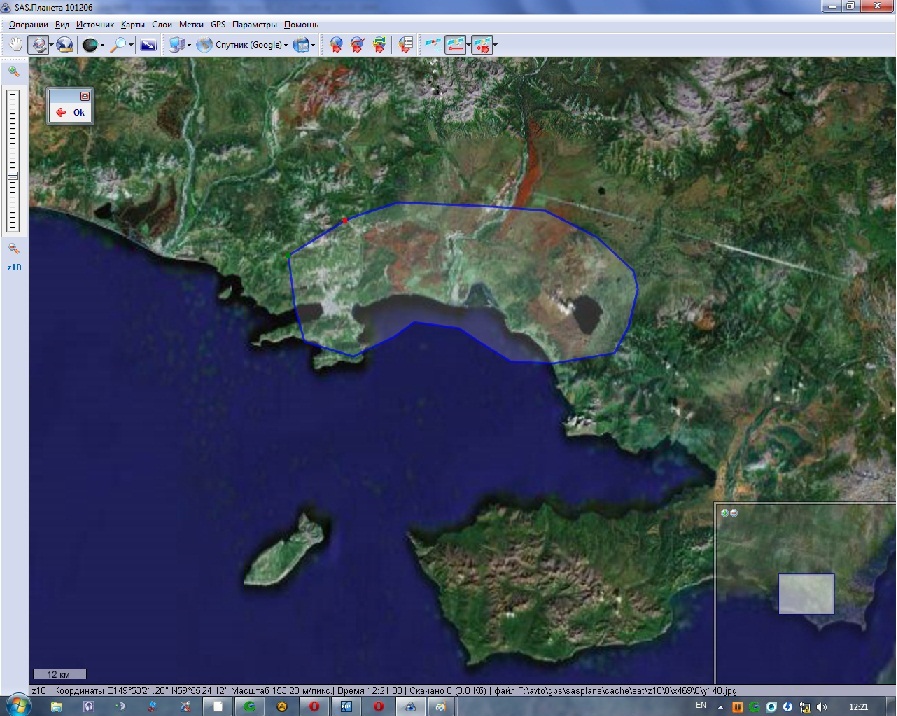Toggle the GPS connect button
Image resolution: width=897 pixels, height=716 pixels.
(x=481, y=45)
